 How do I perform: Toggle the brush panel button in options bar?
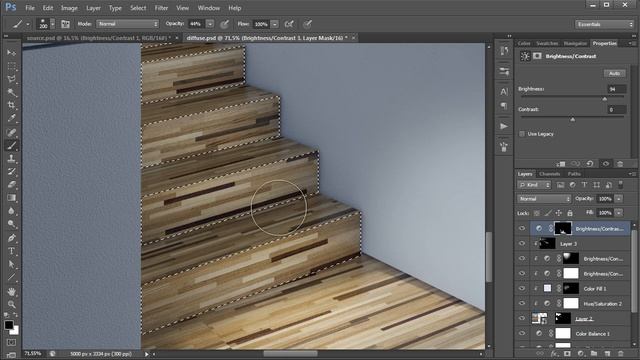pos(65,24)
